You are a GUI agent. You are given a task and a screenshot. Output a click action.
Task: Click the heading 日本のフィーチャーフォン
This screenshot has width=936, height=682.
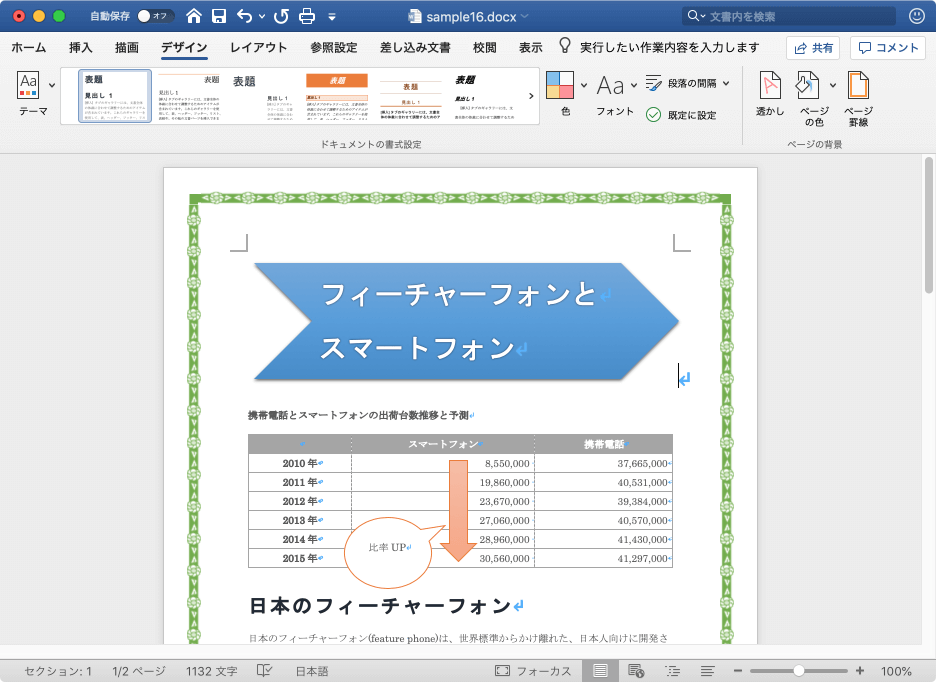tap(380, 606)
